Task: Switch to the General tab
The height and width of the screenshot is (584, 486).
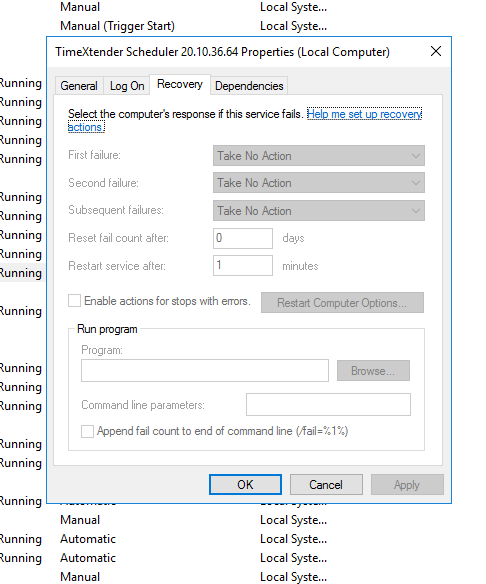Action: pos(79,86)
